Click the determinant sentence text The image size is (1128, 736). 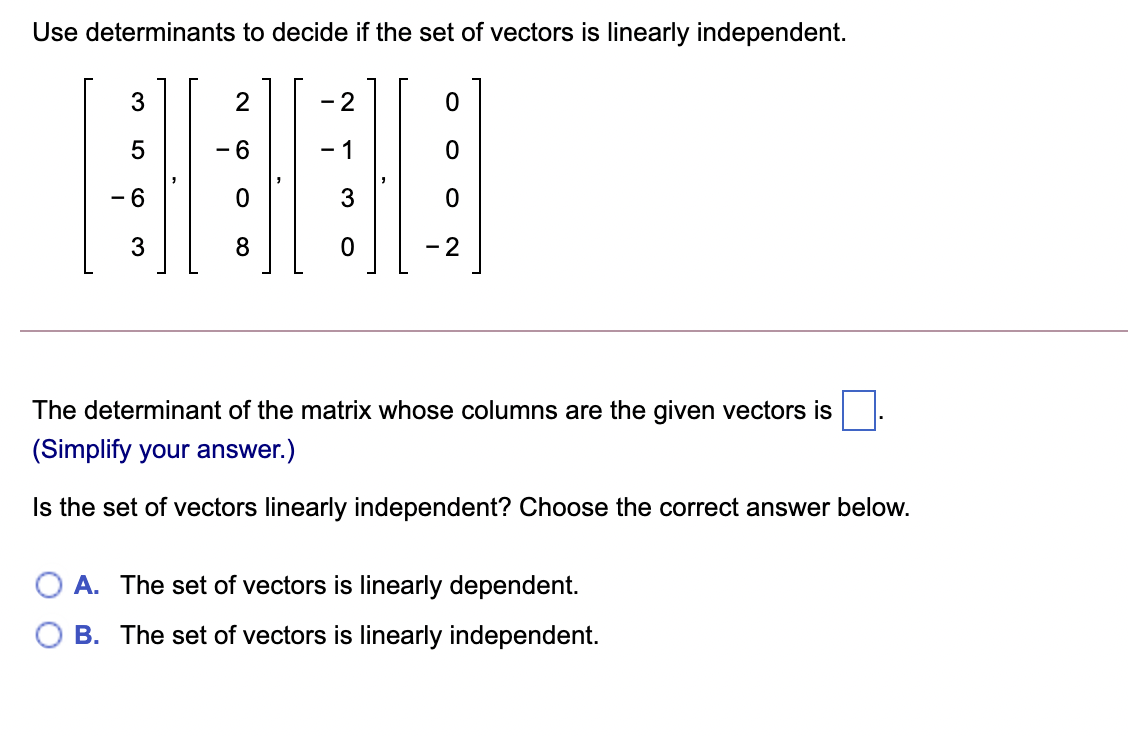tap(430, 410)
